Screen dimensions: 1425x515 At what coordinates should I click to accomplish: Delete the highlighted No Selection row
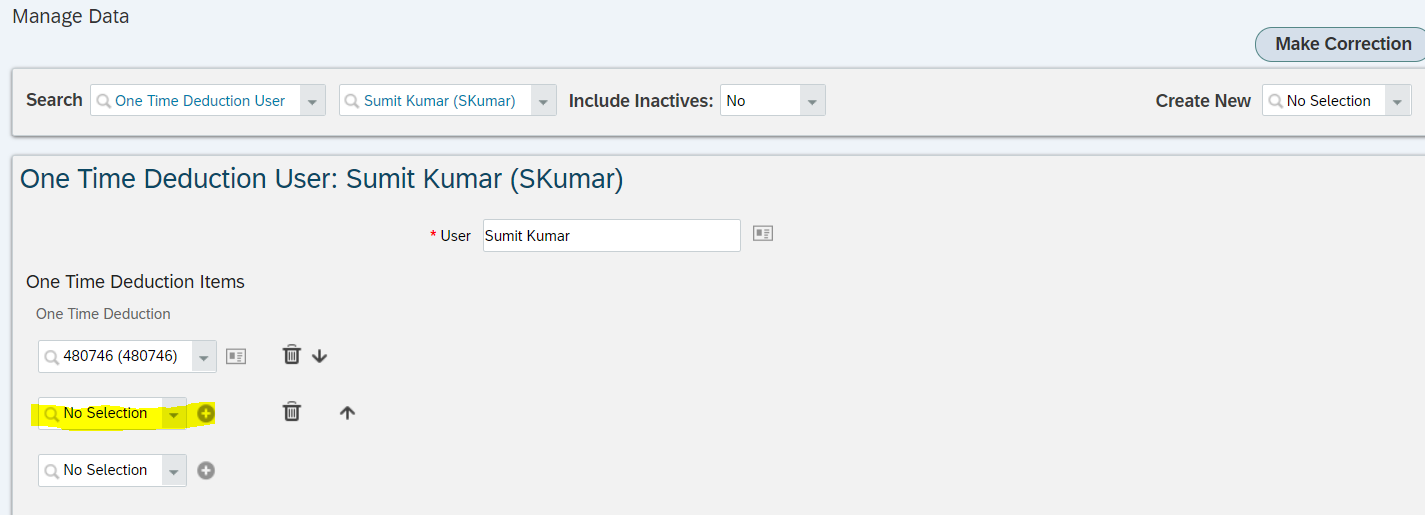click(x=291, y=412)
